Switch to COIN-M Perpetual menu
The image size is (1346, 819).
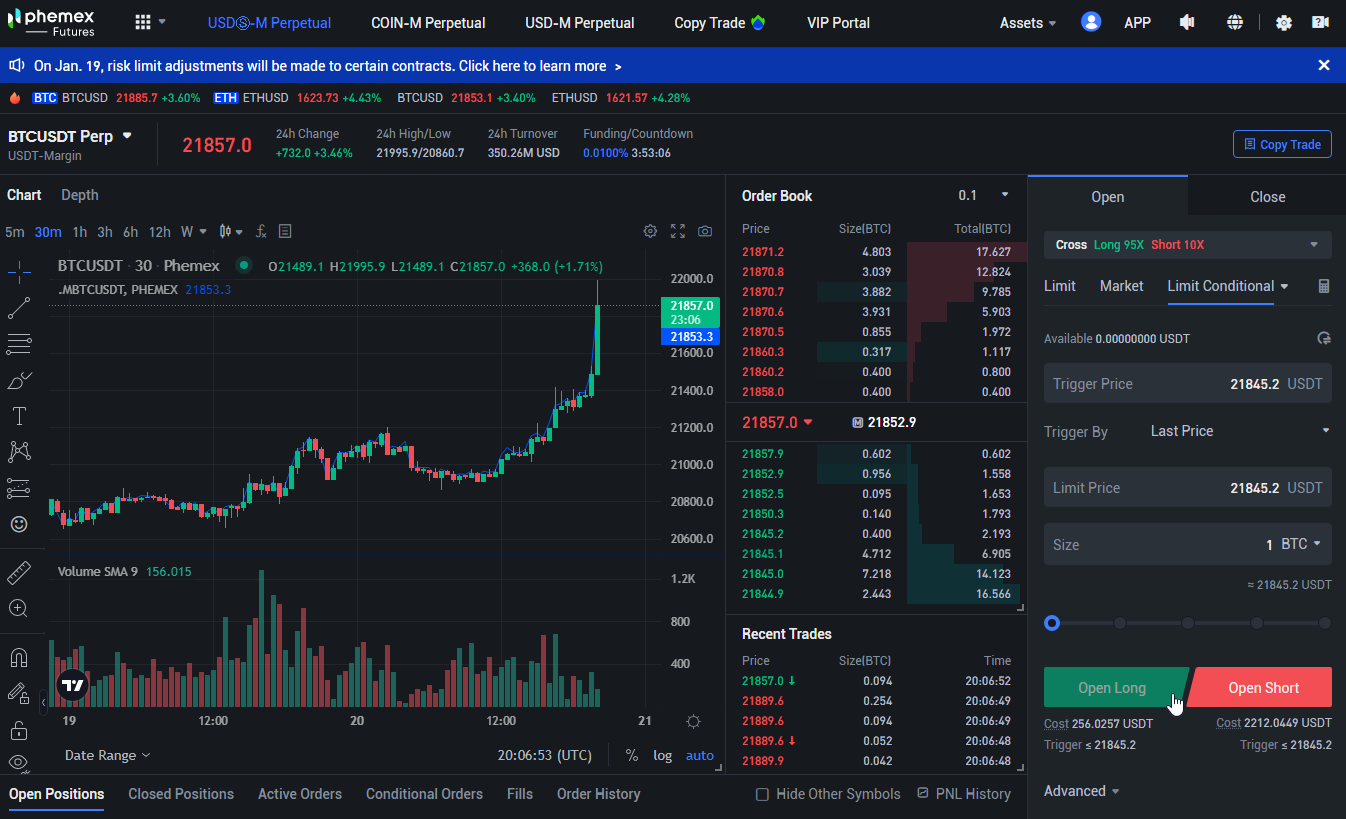pyautogui.click(x=428, y=22)
